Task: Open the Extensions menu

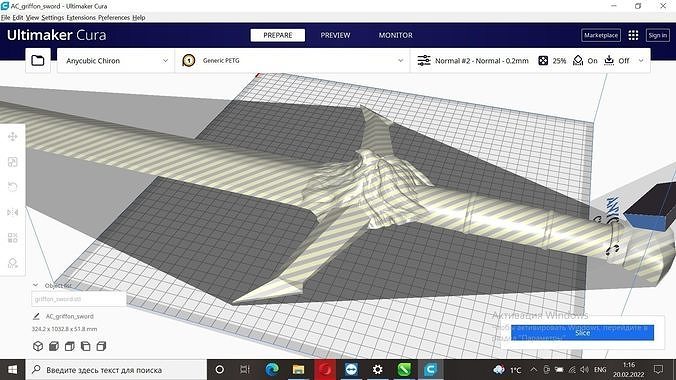Action: pos(81,18)
